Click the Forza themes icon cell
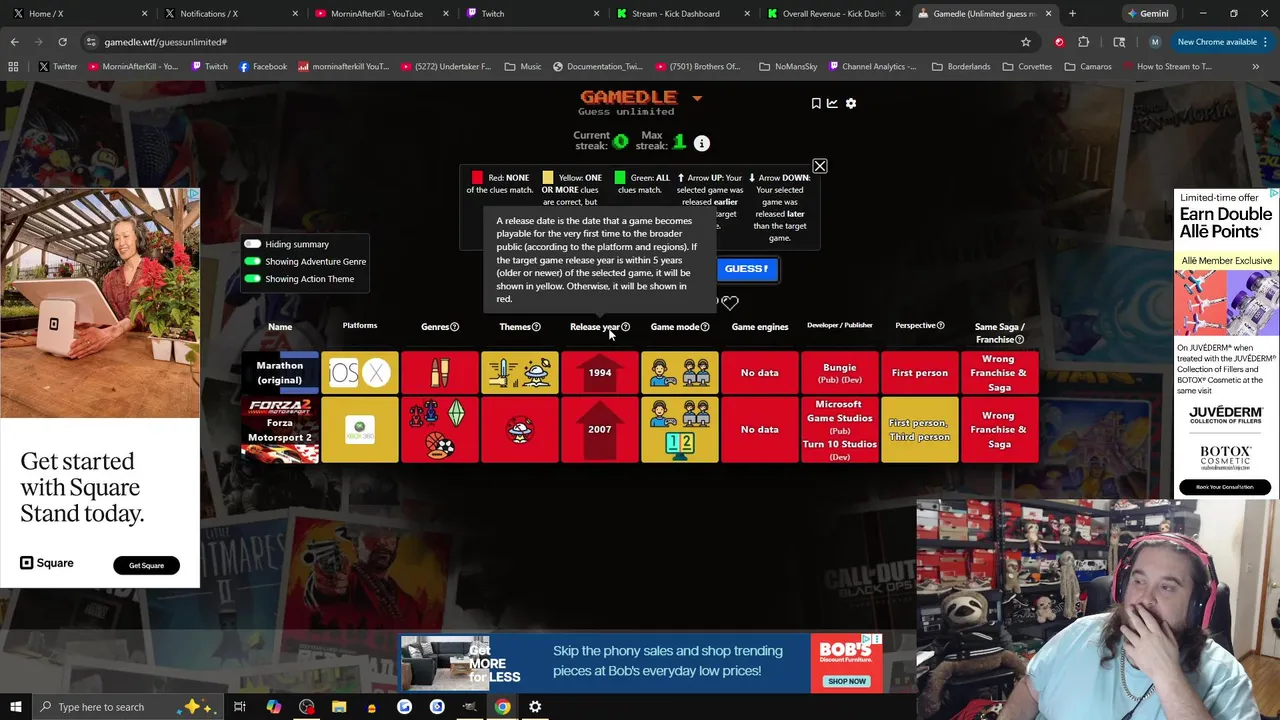 pos(520,430)
